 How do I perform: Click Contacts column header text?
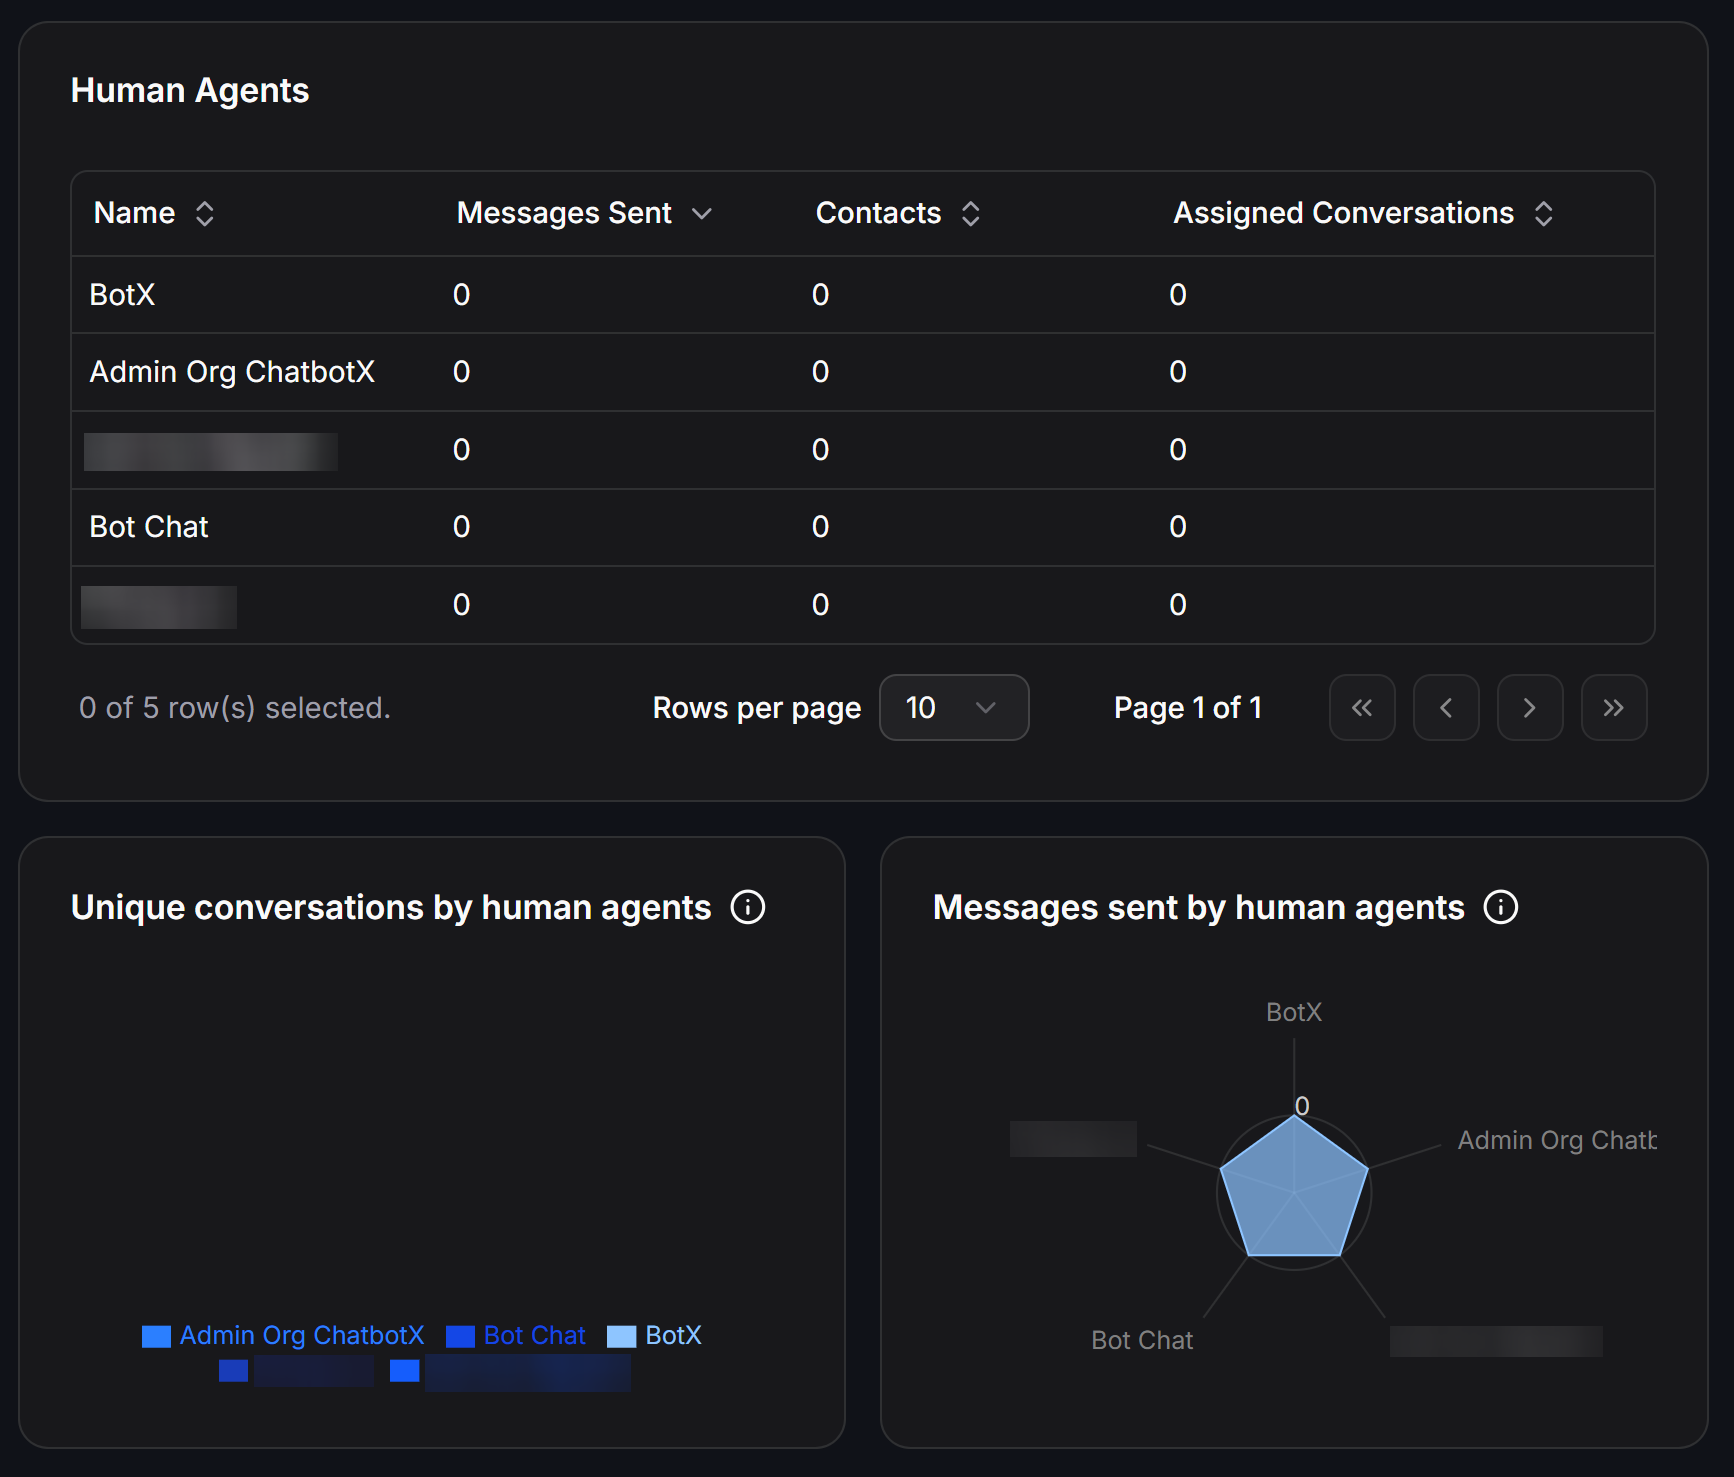pyautogui.click(x=879, y=213)
